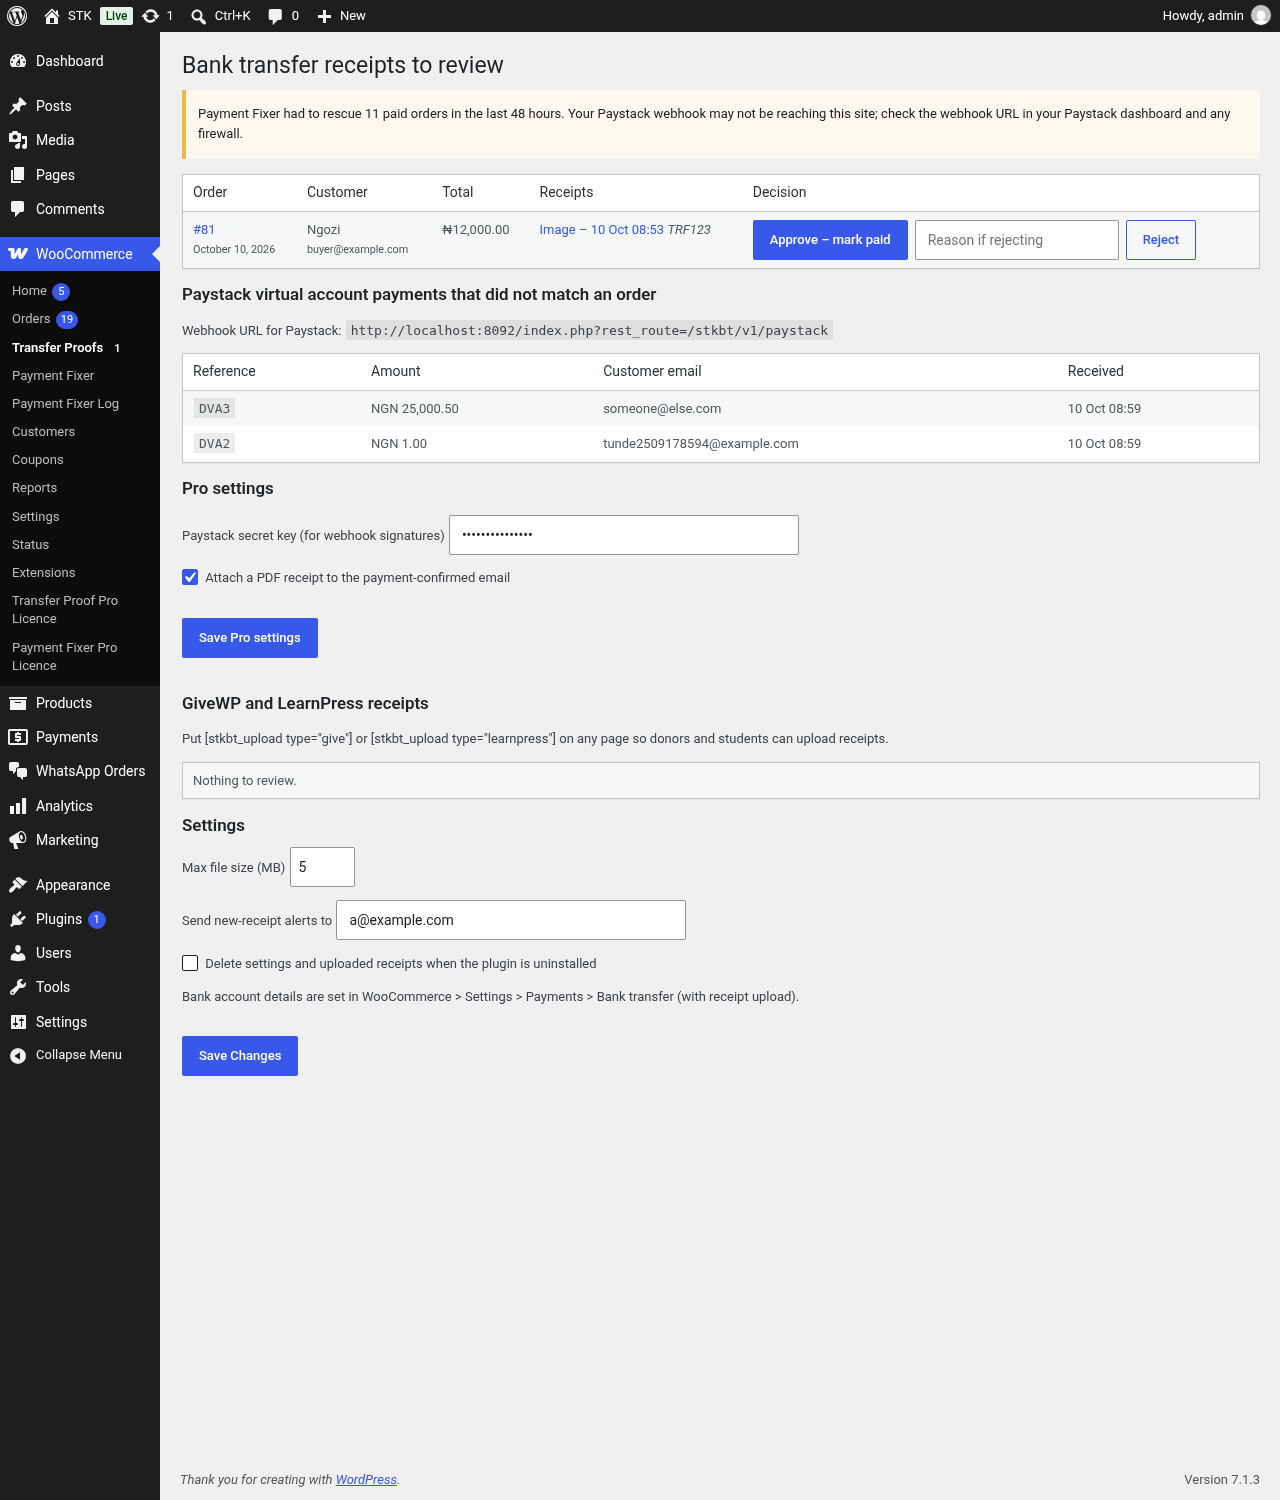Viewport: 1280px width, 1500px height.
Task: Enable delete settings on uninstall checkbox
Action: pos(190,963)
